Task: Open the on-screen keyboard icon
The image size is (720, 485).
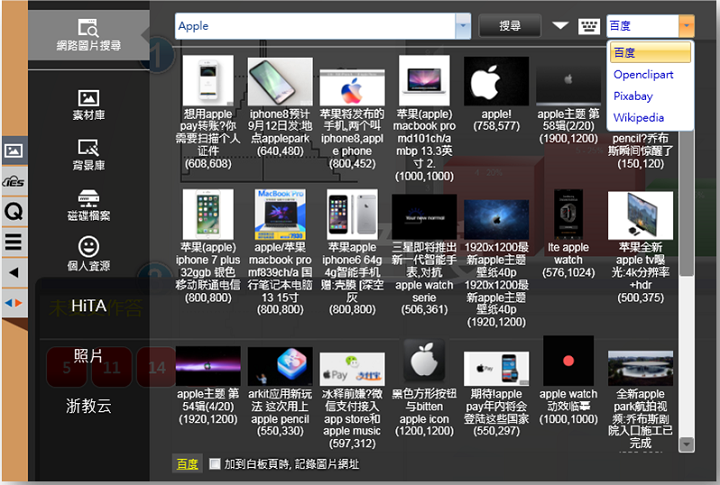Action: (x=589, y=26)
